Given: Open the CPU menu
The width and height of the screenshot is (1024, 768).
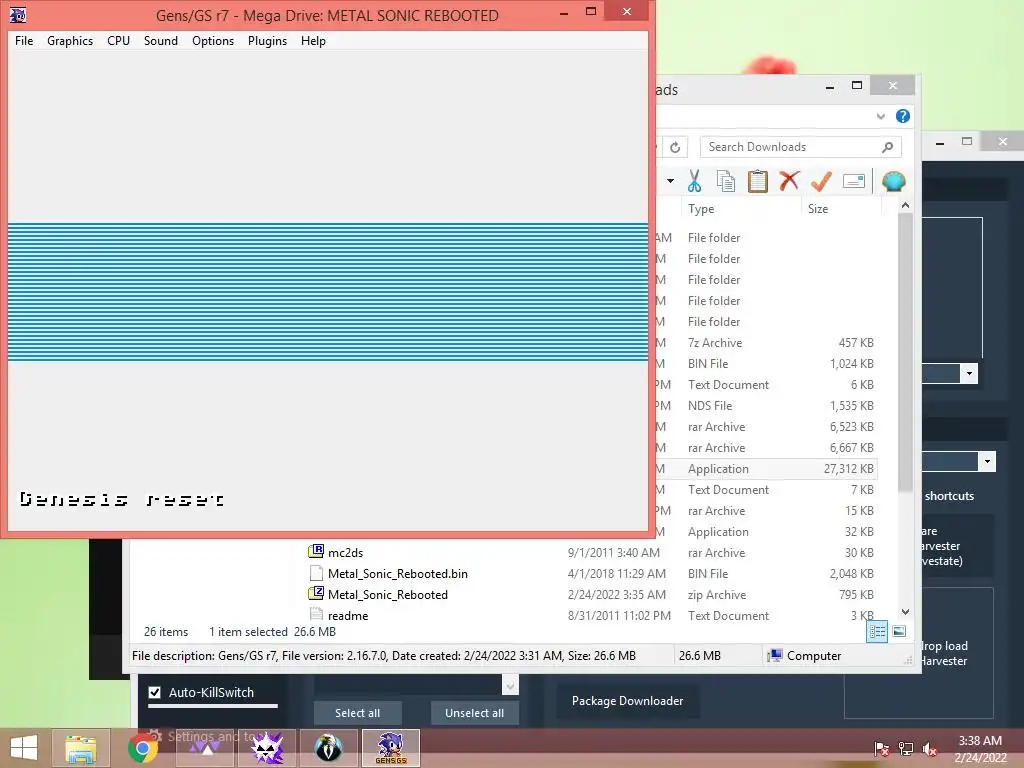Looking at the screenshot, I should coord(118,40).
